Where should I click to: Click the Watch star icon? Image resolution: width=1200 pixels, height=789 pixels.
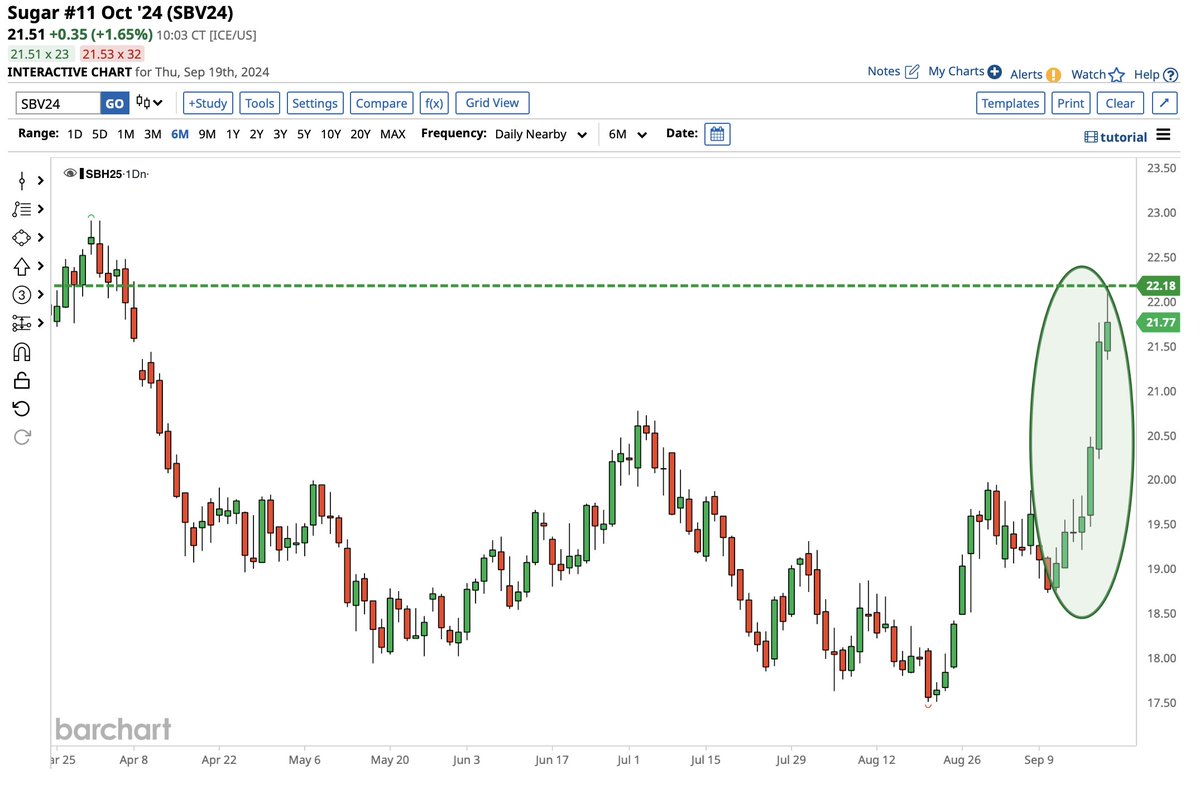(x=1117, y=74)
